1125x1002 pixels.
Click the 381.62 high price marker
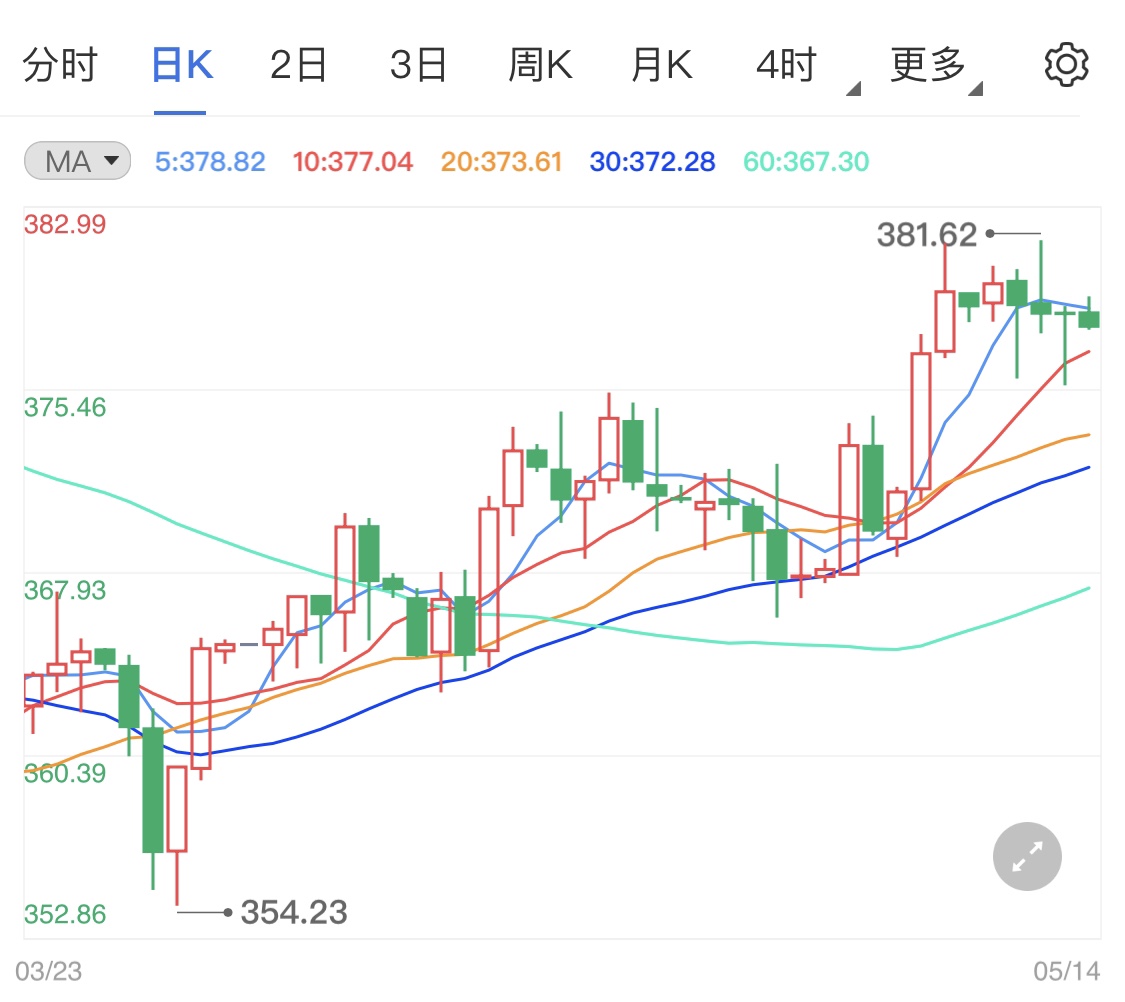(x=926, y=235)
